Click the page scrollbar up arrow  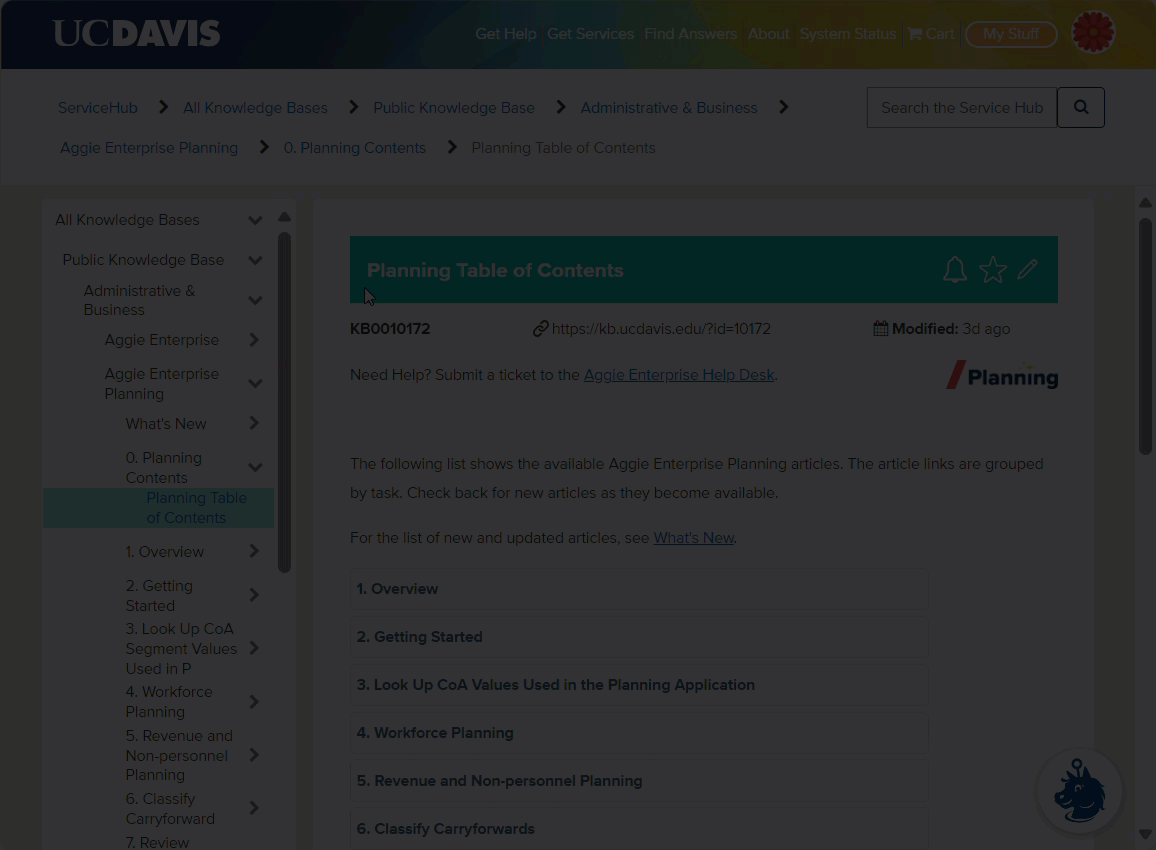coord(1145,203)
